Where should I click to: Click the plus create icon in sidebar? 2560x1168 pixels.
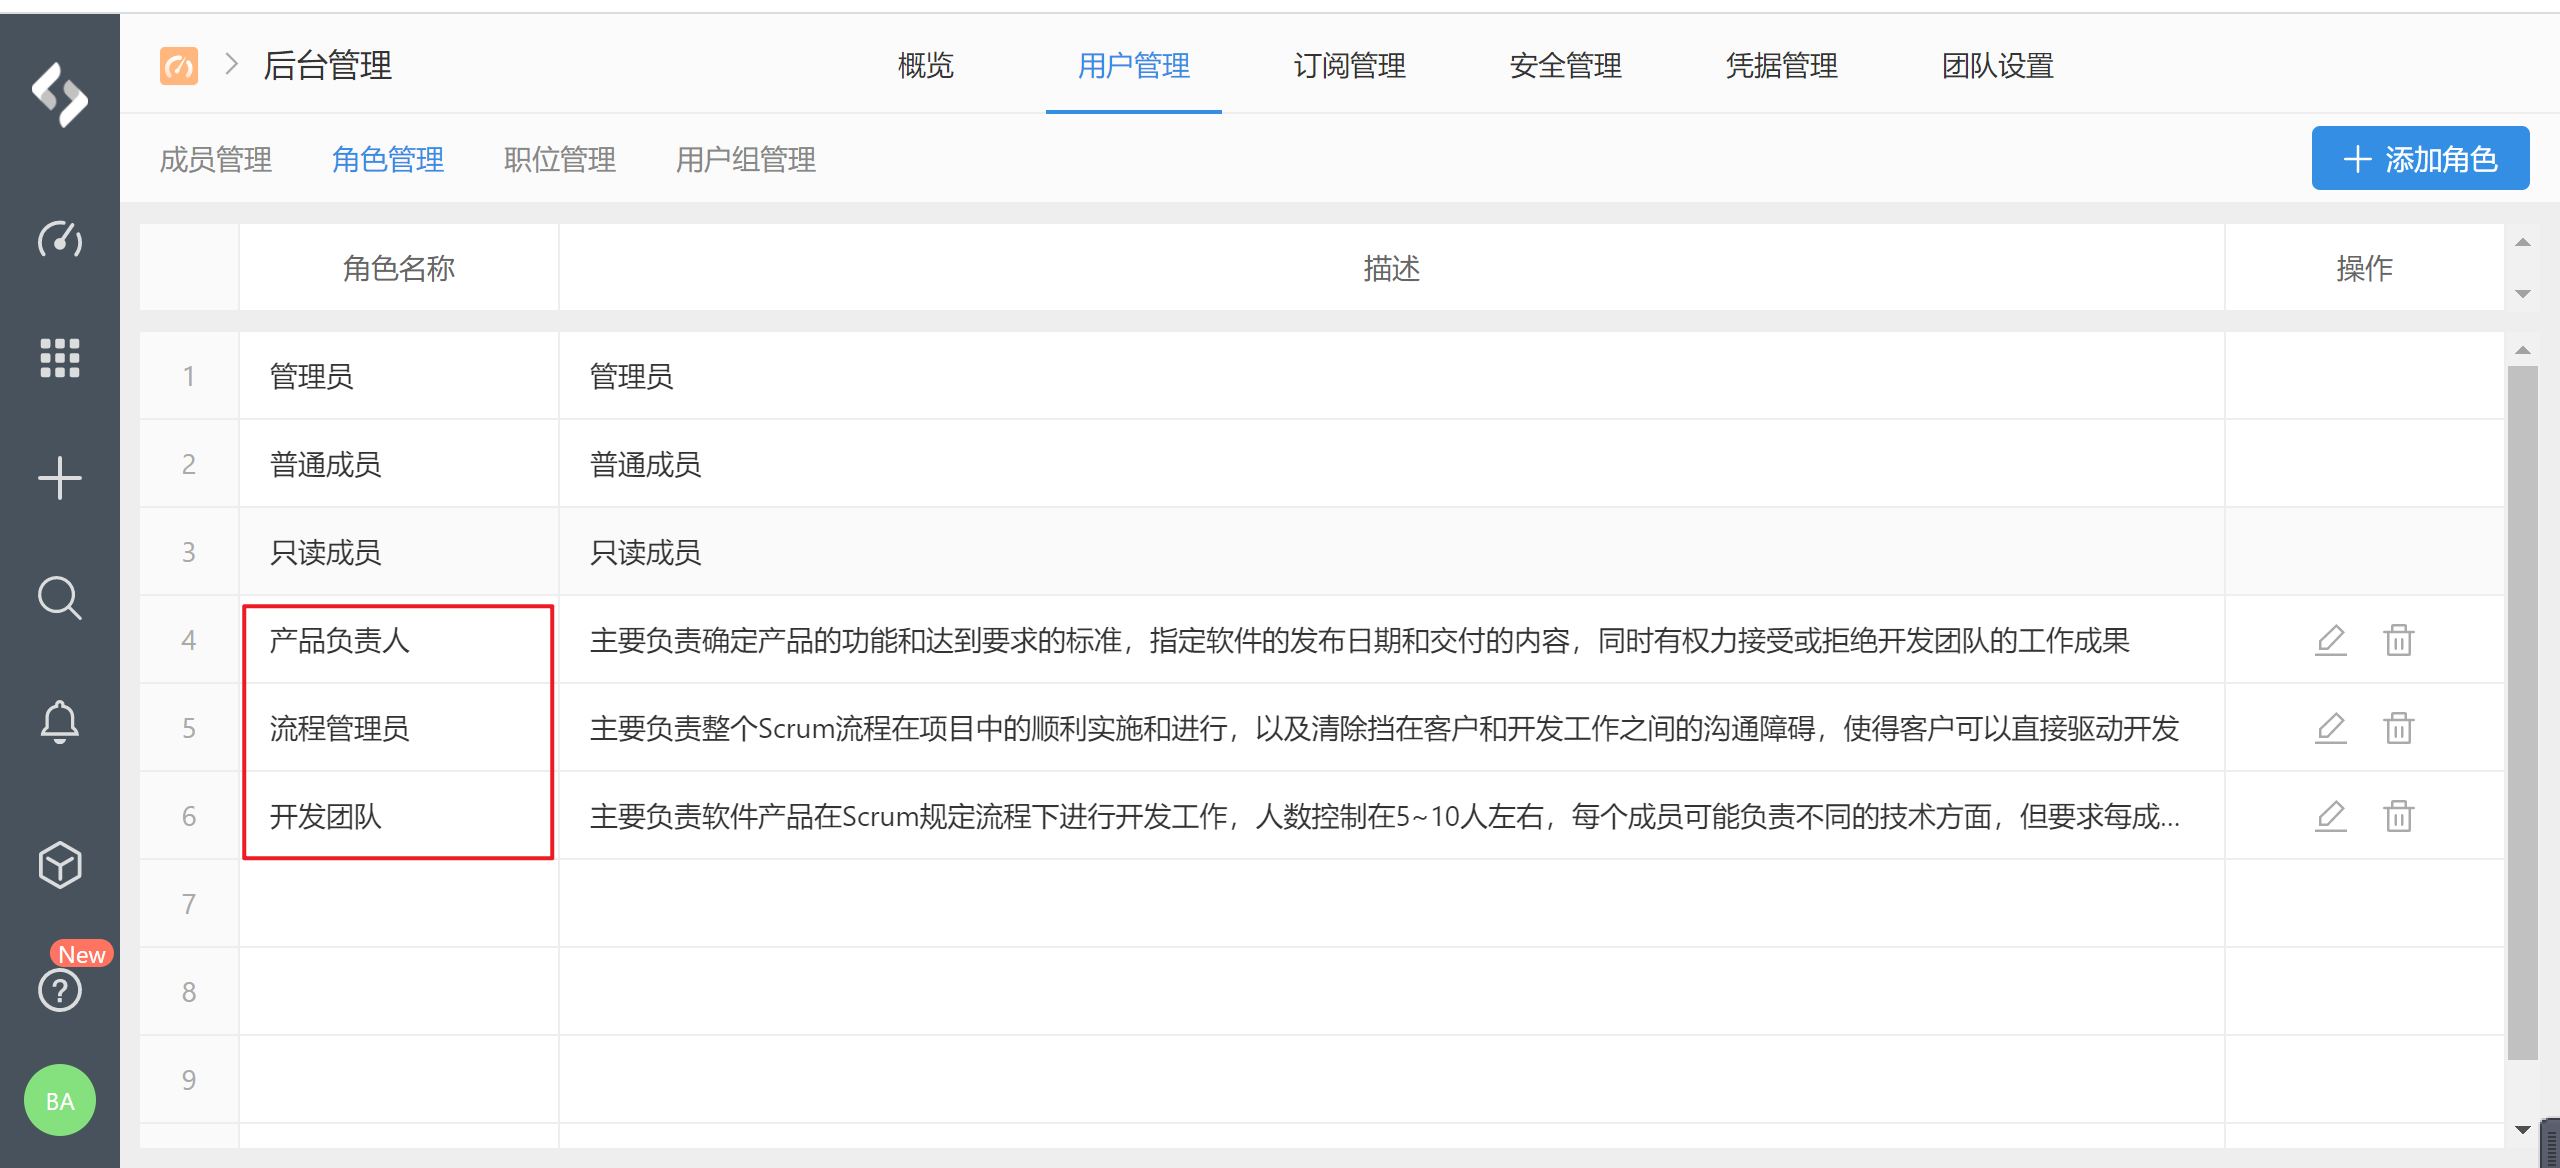(60, 478)
